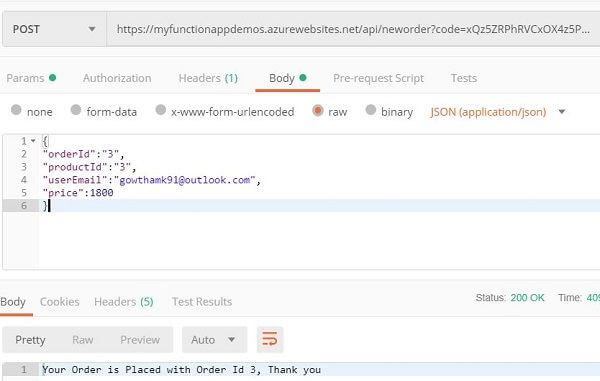Click the response text Your Order is Placed

(x=182, y=370)
